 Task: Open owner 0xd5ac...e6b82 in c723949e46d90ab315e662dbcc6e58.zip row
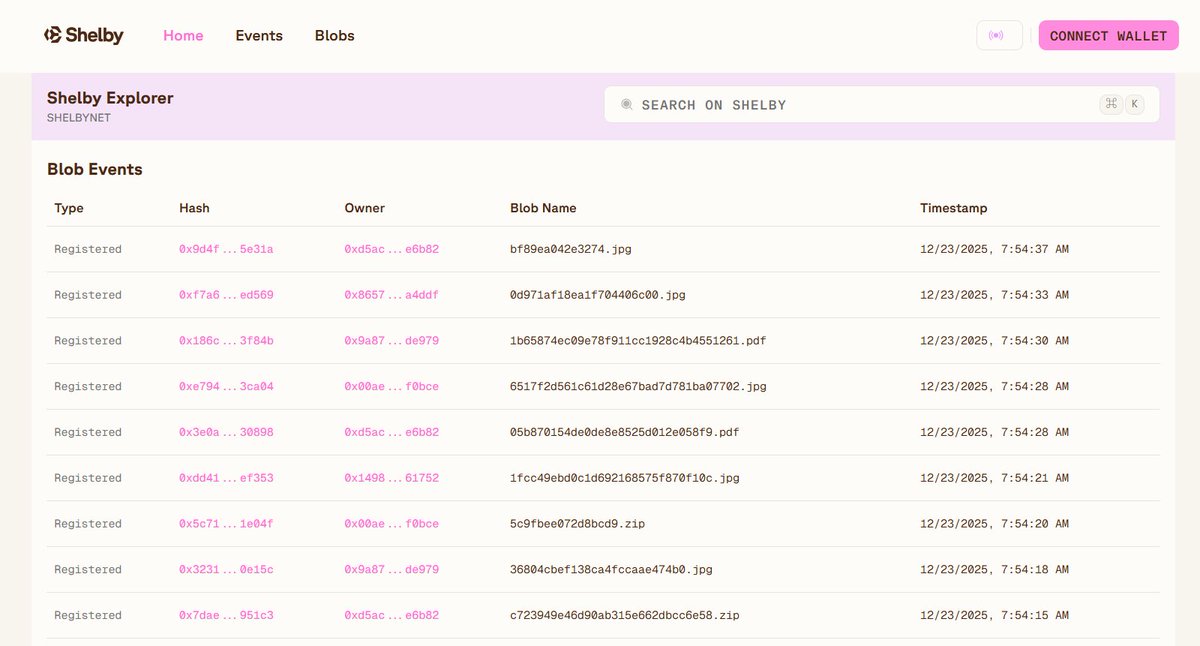click(x=392, y=615)
